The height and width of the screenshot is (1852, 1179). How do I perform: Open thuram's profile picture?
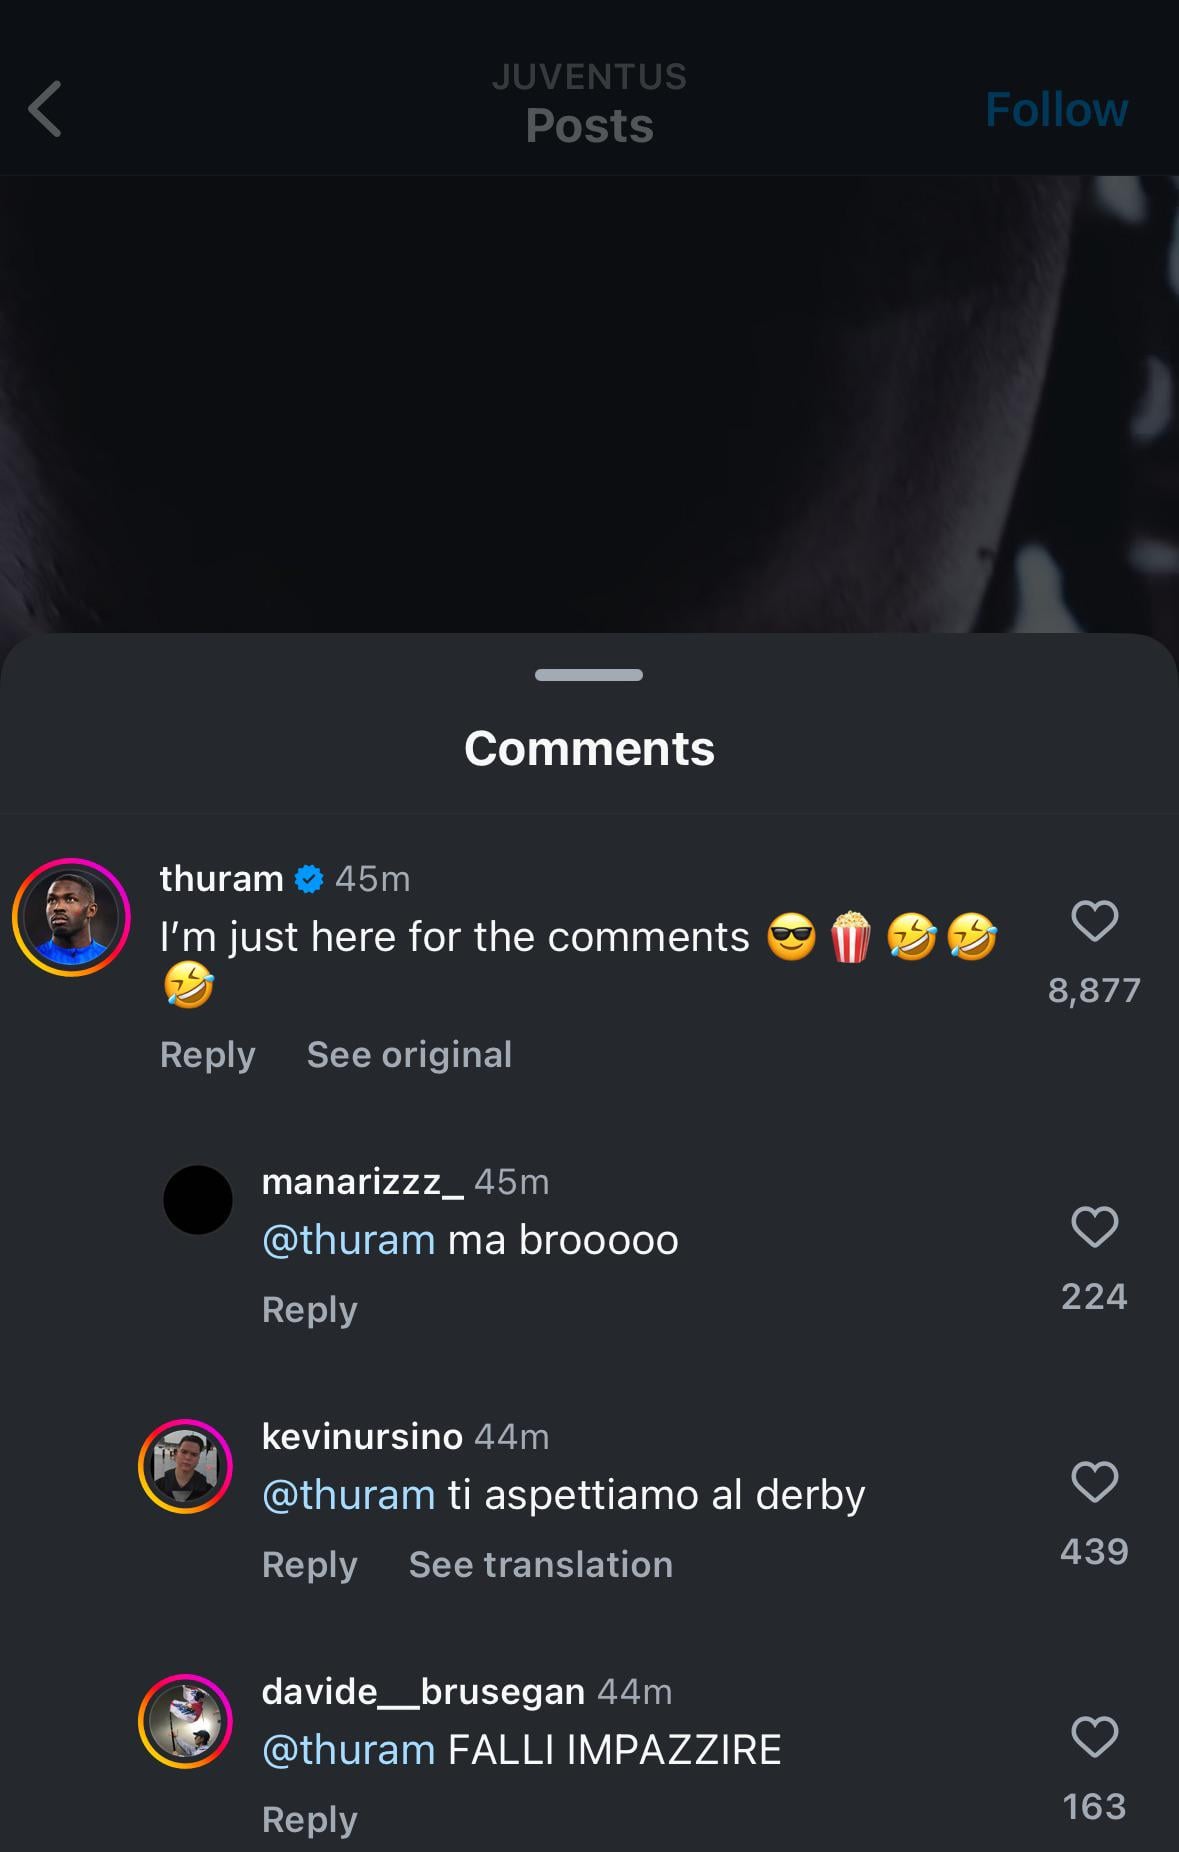point(71,917)
